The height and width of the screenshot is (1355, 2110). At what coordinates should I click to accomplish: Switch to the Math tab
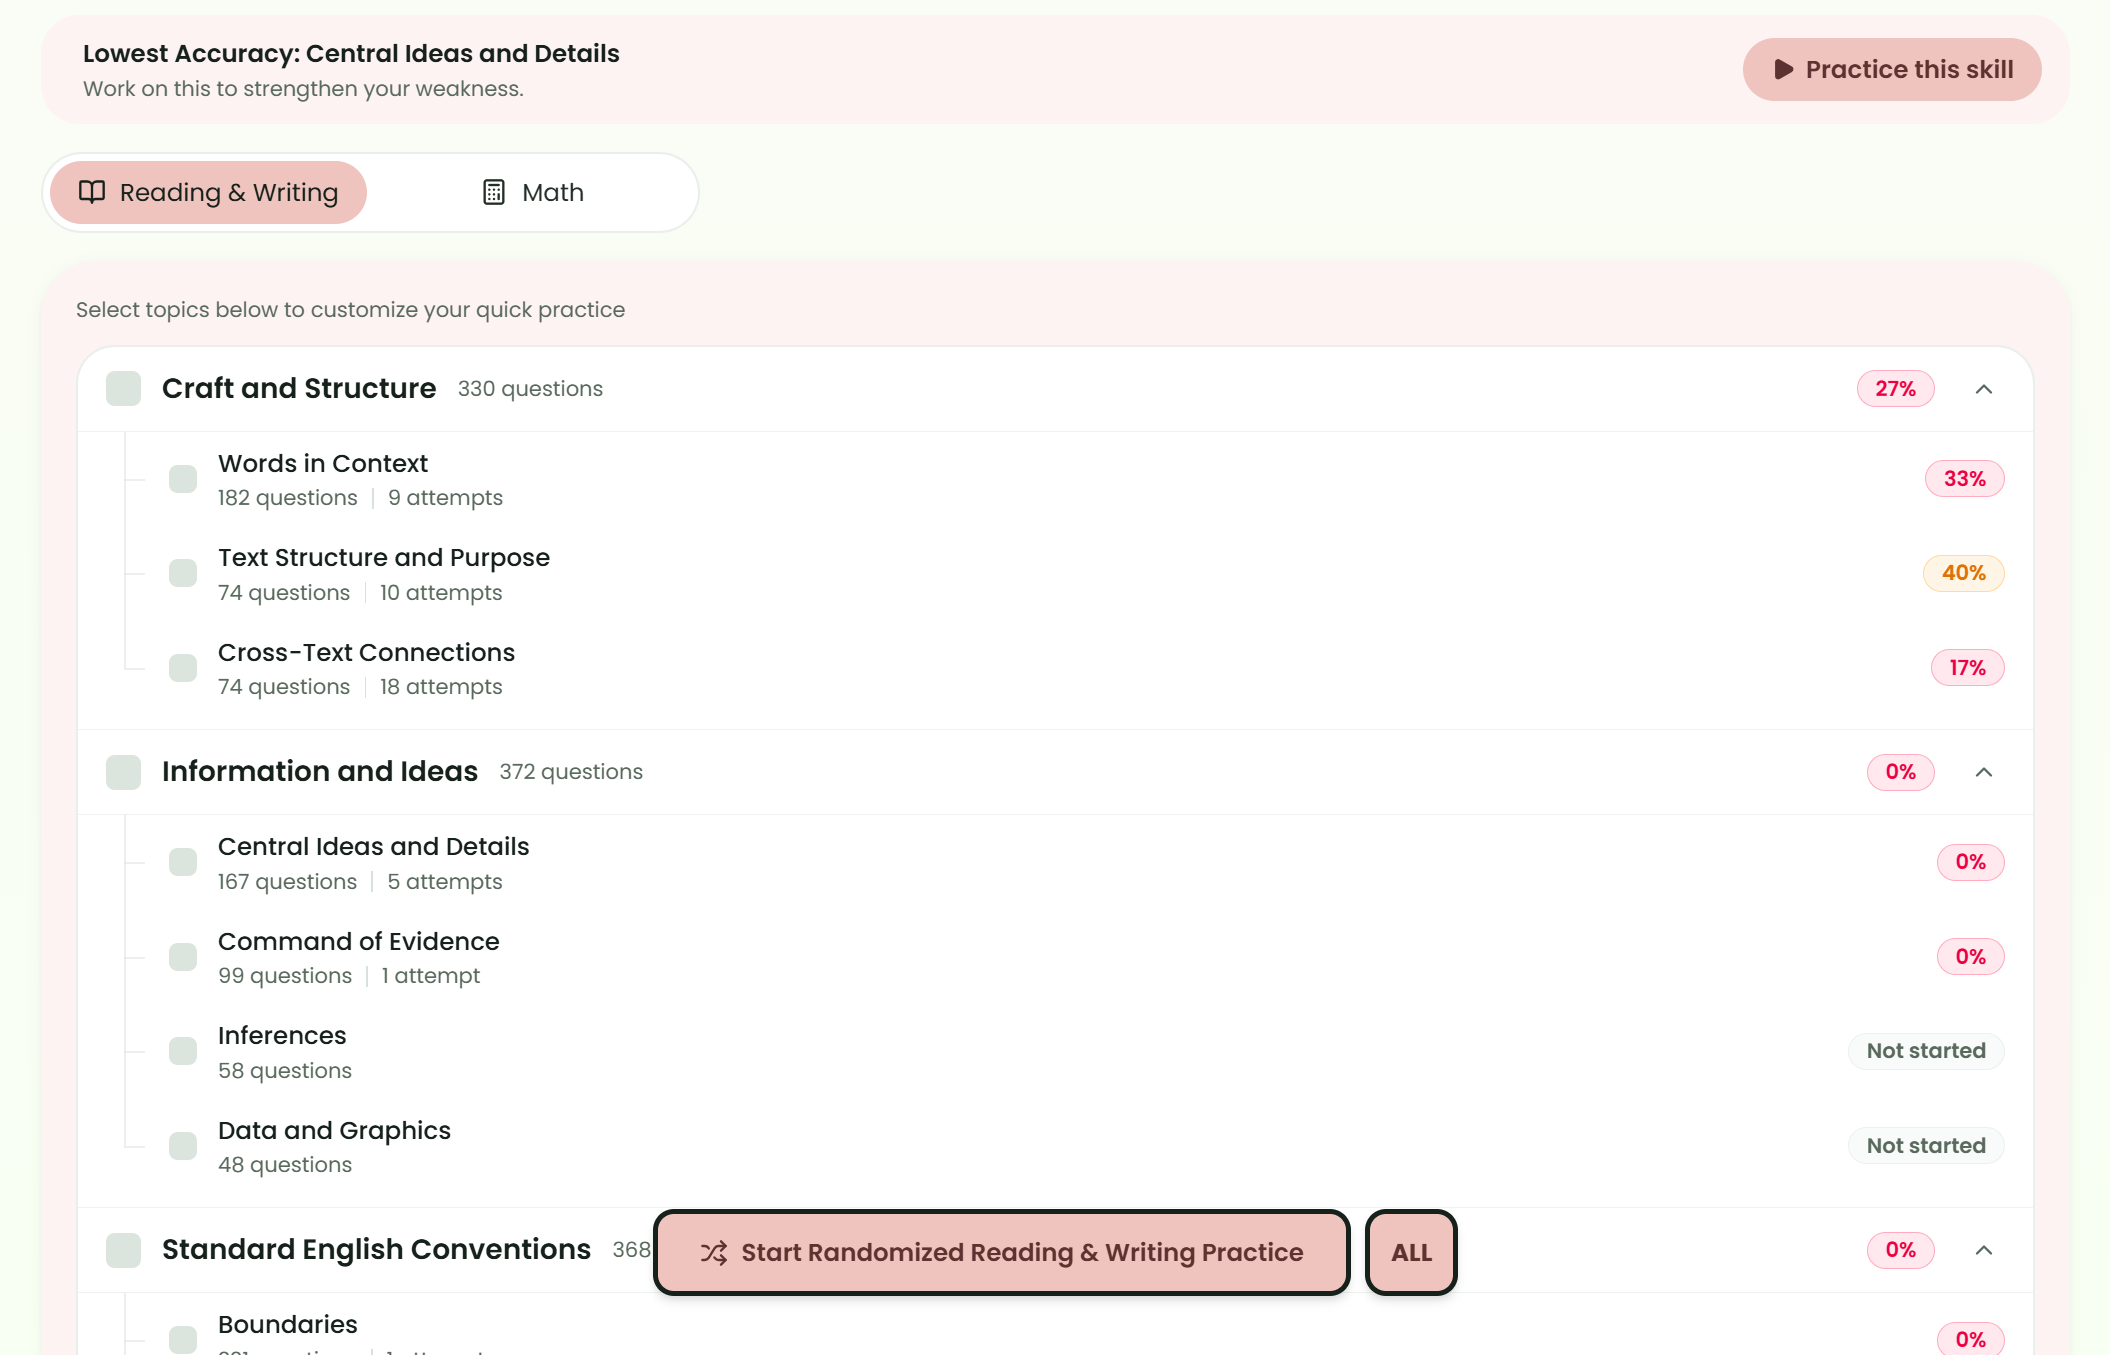[x=533, y=192]
